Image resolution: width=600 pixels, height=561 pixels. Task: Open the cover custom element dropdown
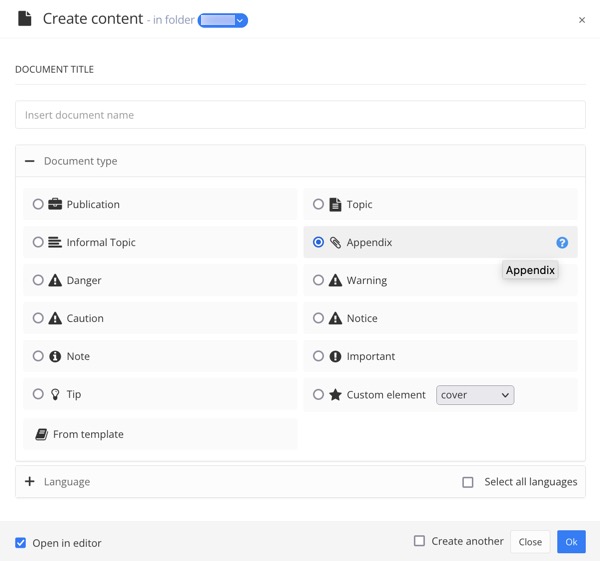click(x=475, y=395)
